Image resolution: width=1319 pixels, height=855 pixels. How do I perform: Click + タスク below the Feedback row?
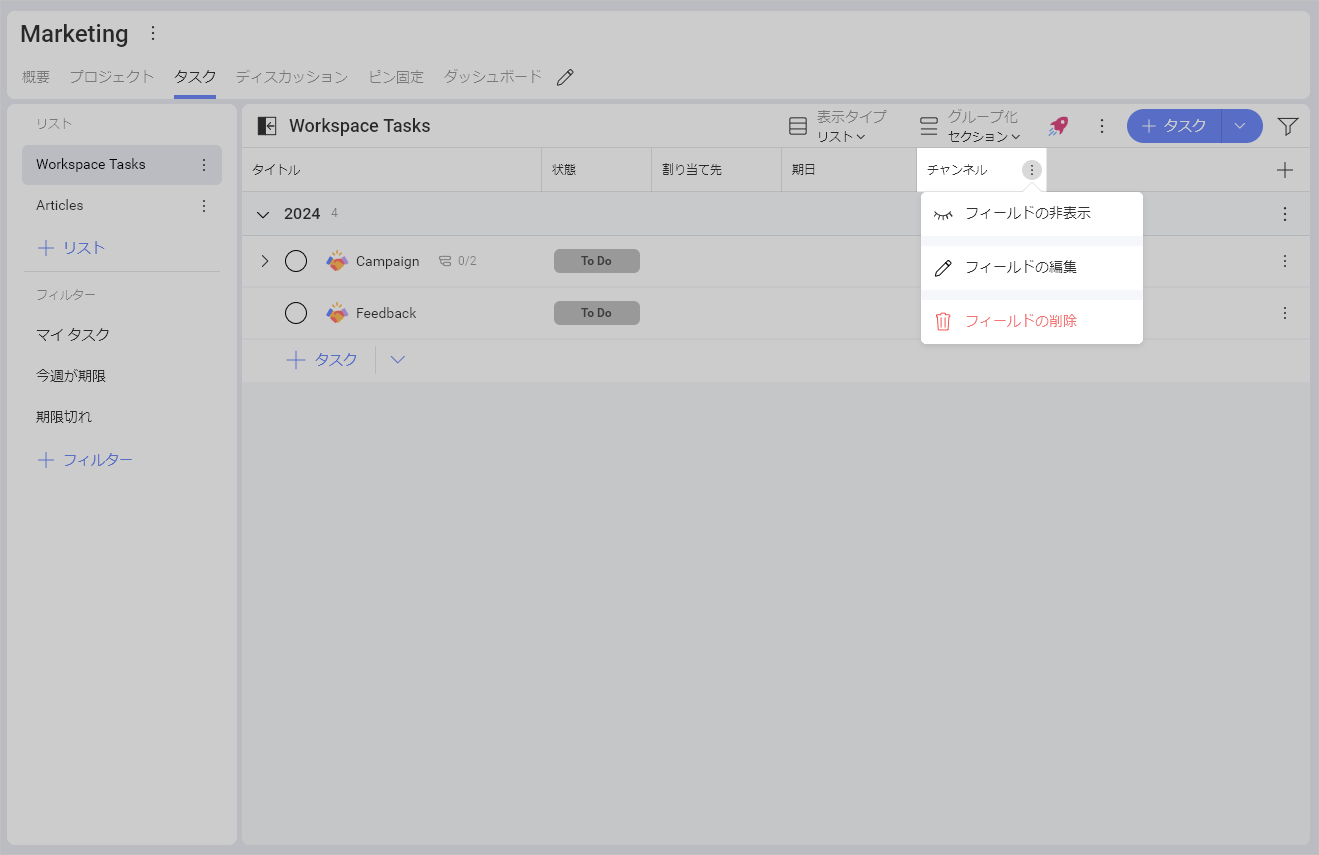(322, 360)
